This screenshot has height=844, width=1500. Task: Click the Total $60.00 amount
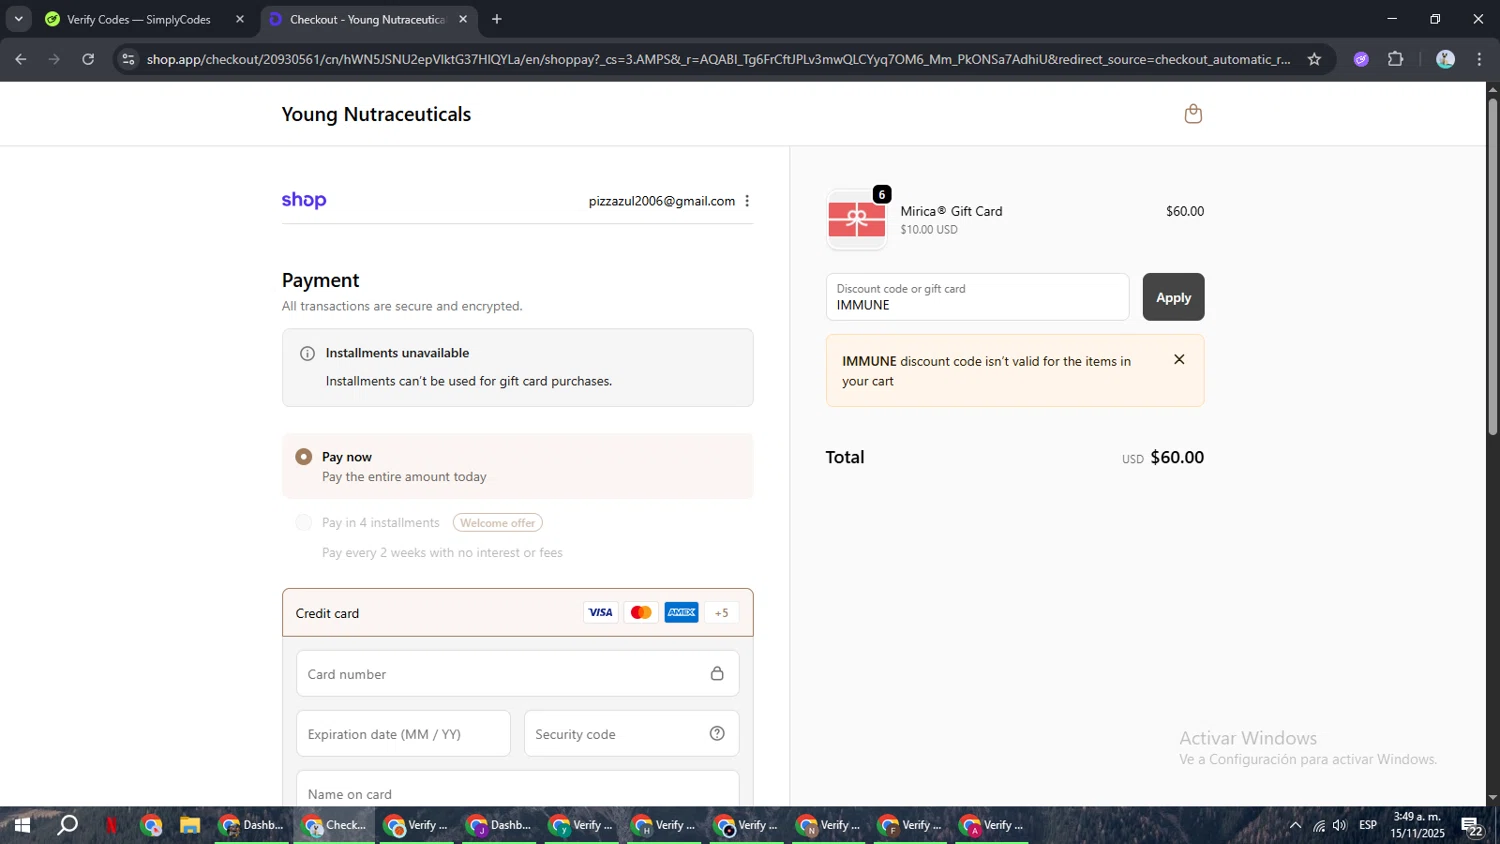coord(1177,458)
